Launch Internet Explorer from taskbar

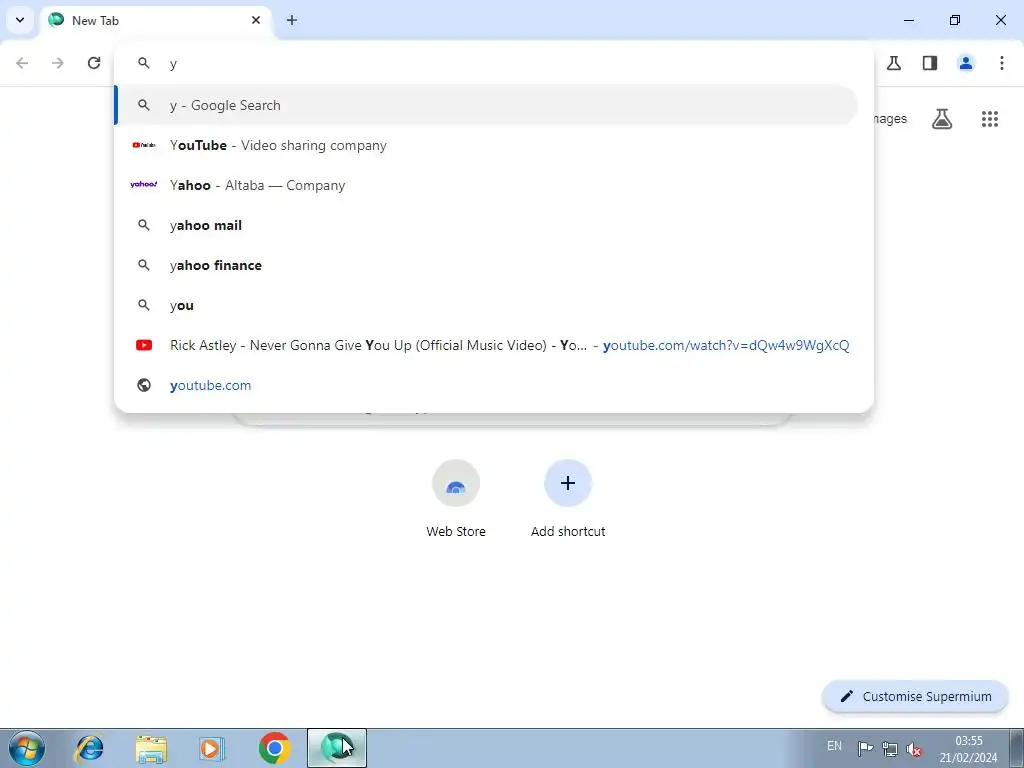pyautogui.click(x=89, y=748)
